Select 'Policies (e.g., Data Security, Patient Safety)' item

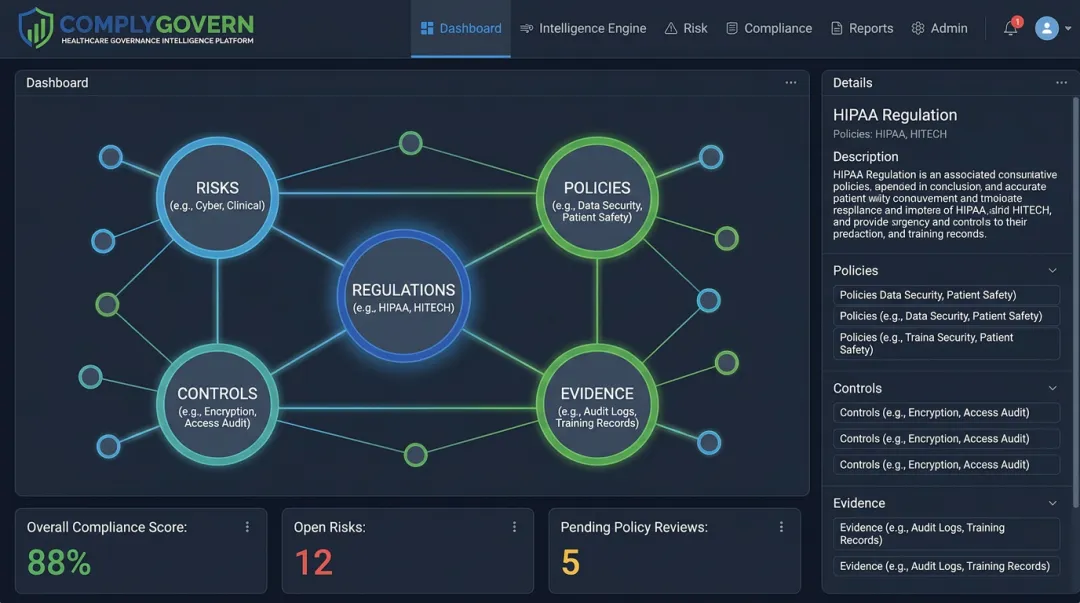point(946,316)
